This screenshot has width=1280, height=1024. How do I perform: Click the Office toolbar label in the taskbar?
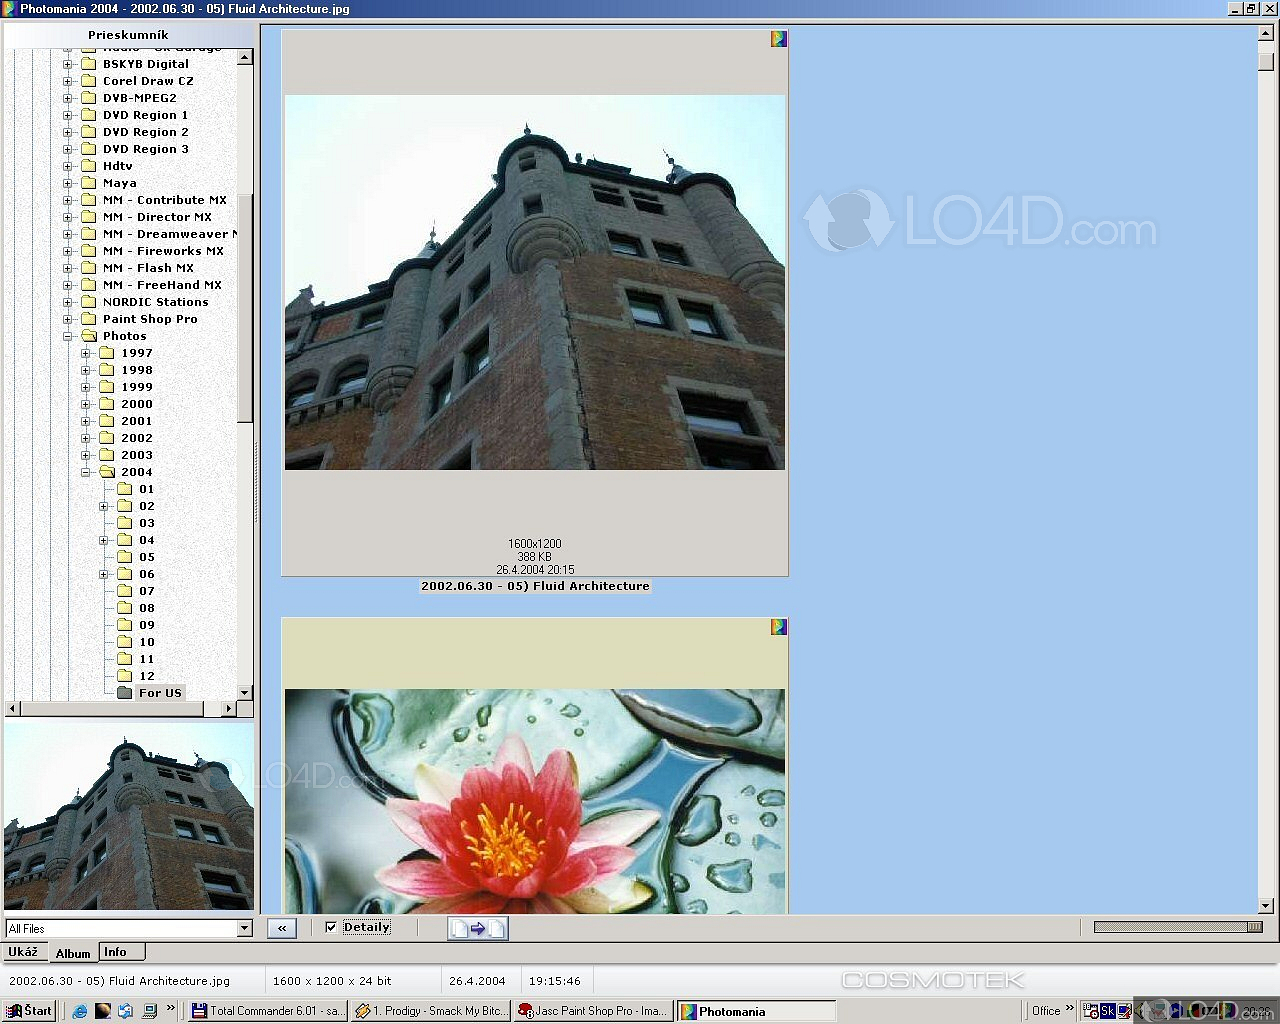pos(1046,1011)
